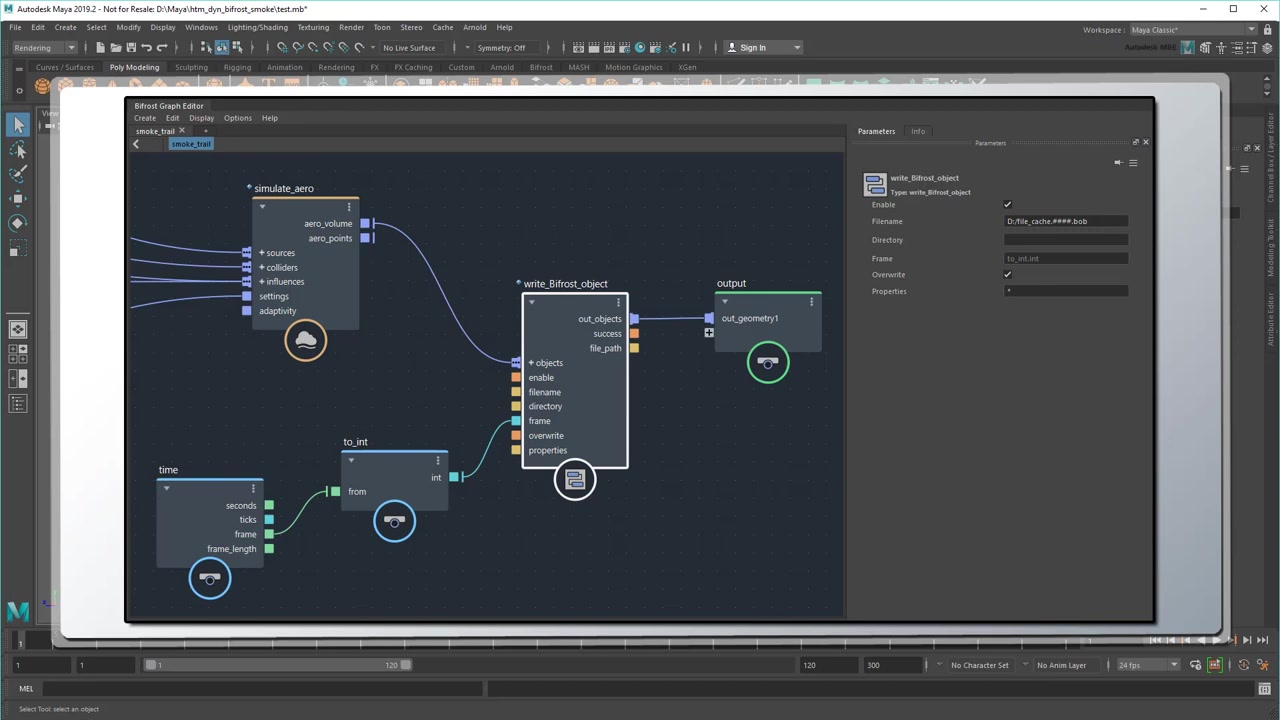
Task: Click the output node green circle icon
Action: point(768,362)
